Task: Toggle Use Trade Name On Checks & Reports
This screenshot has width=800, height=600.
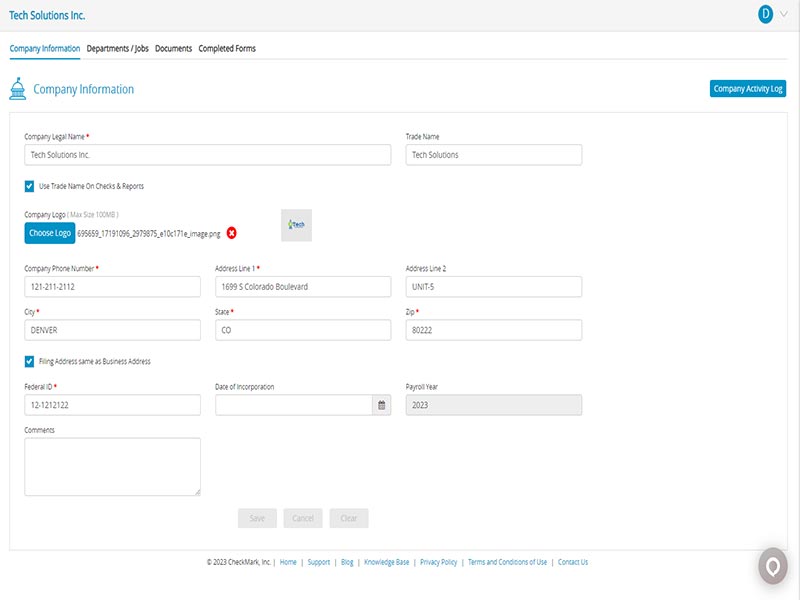Action: tap(29, 186)
